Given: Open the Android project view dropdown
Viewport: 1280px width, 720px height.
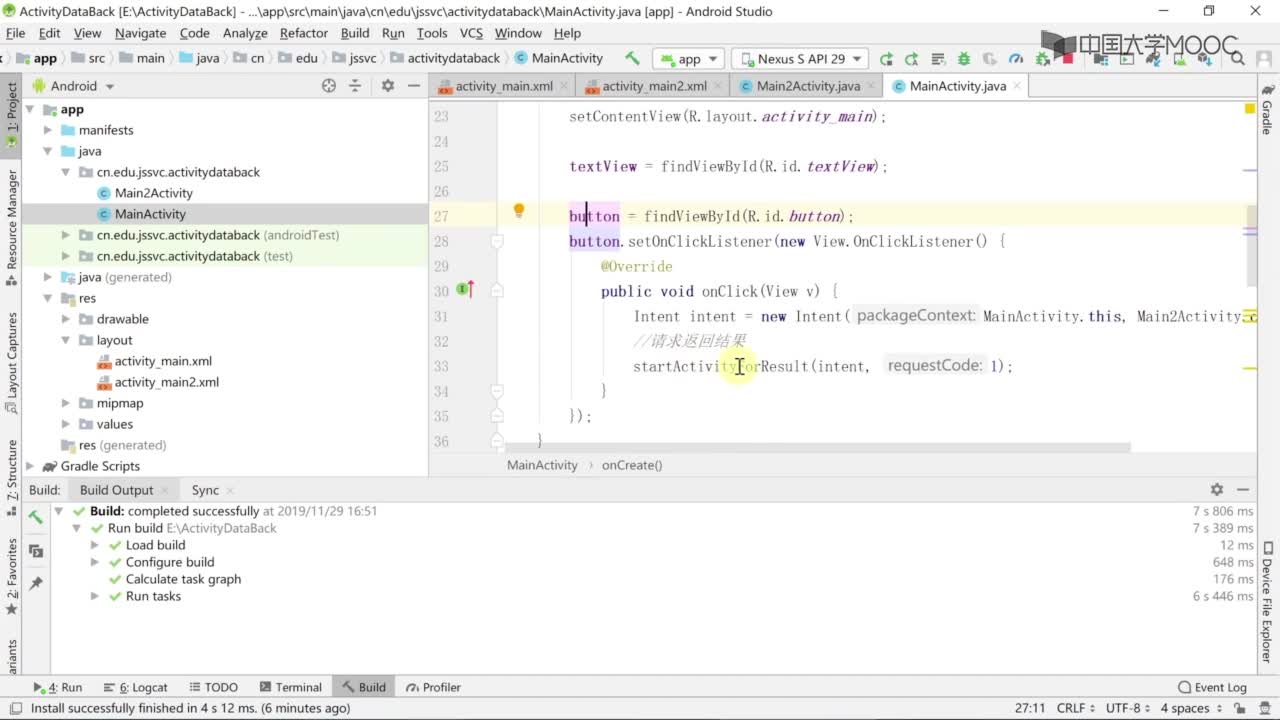Looking at the screenshot, I should click(74, 86).
